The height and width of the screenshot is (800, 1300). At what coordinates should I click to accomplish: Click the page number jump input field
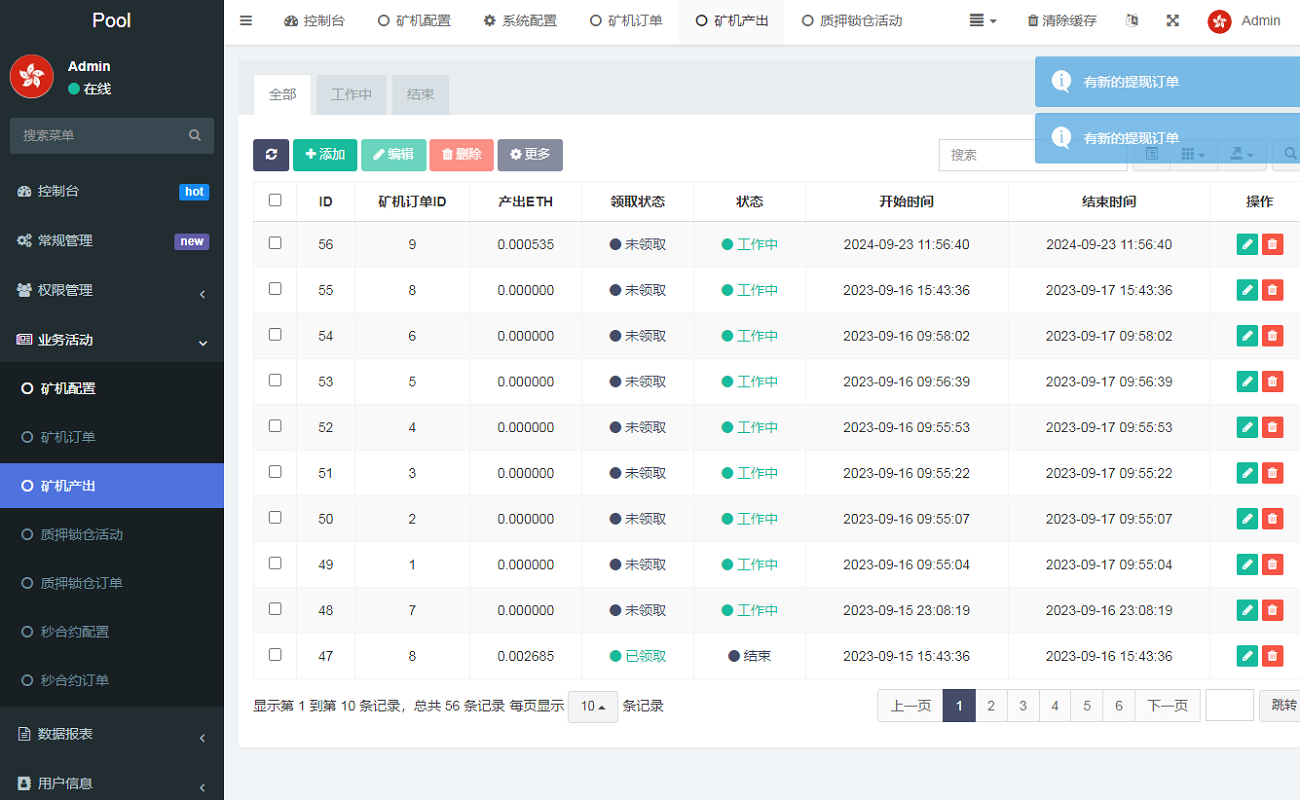(x=1229, y=706)
